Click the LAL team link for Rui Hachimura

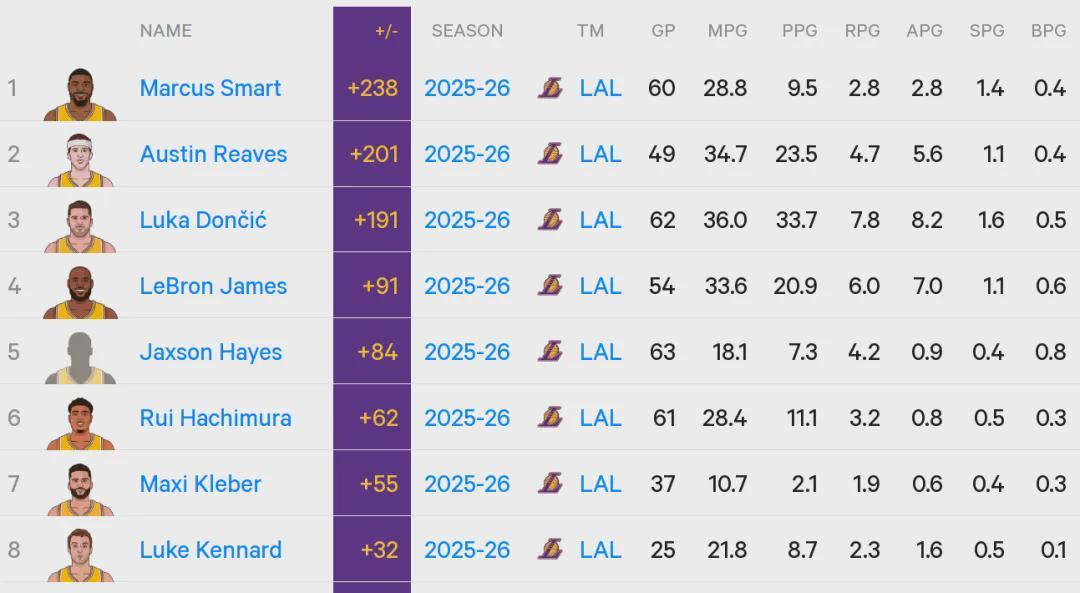click(600, 418)
